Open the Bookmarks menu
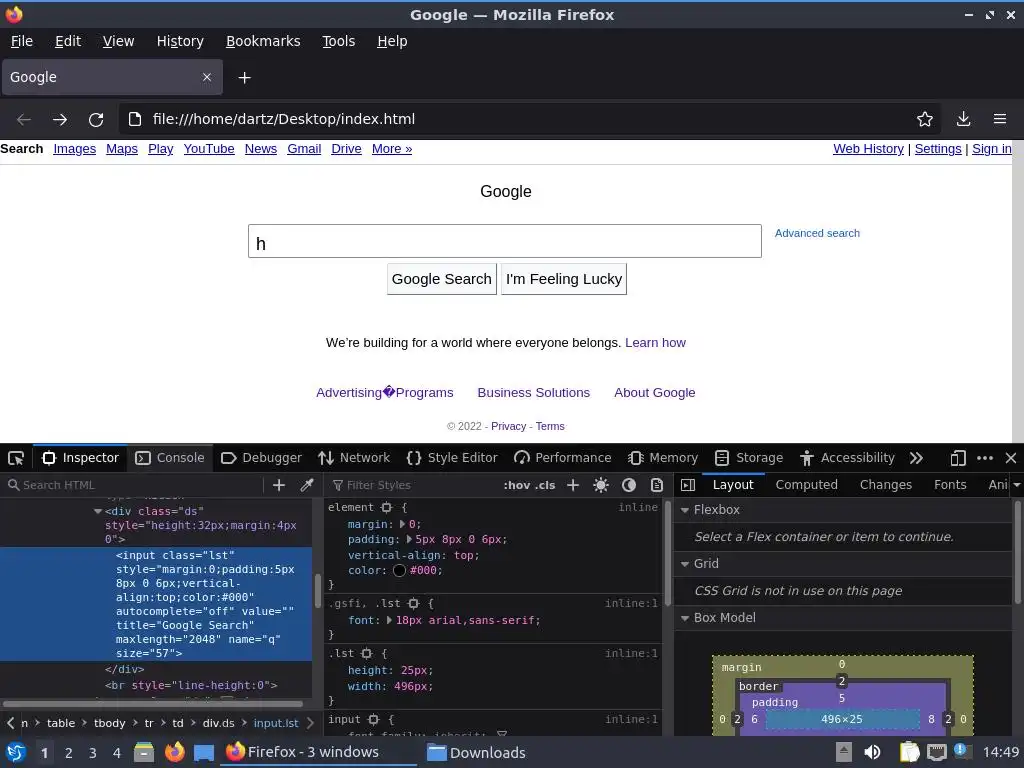The width and height of the screenshot is (1024, 768). tap(263, 41)
